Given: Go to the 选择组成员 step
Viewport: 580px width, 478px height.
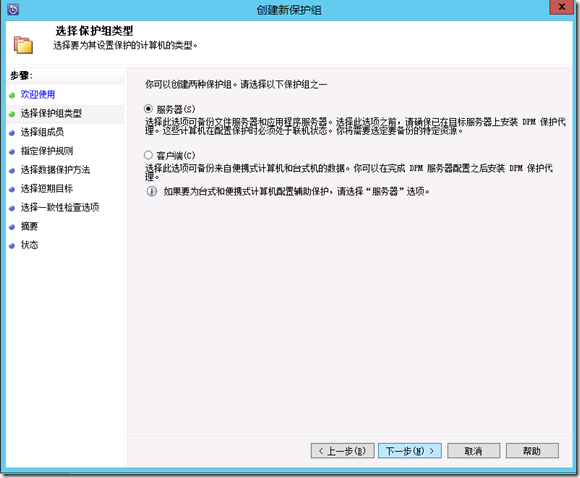Looking at the screenshot, I should click(x=42, y=132).
